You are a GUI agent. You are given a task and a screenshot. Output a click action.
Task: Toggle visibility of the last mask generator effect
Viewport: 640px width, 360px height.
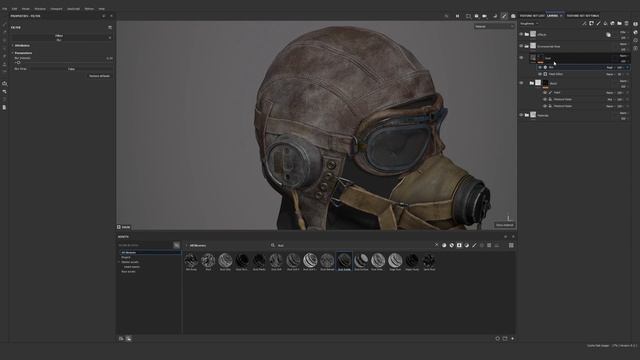[x=545, y=106]
